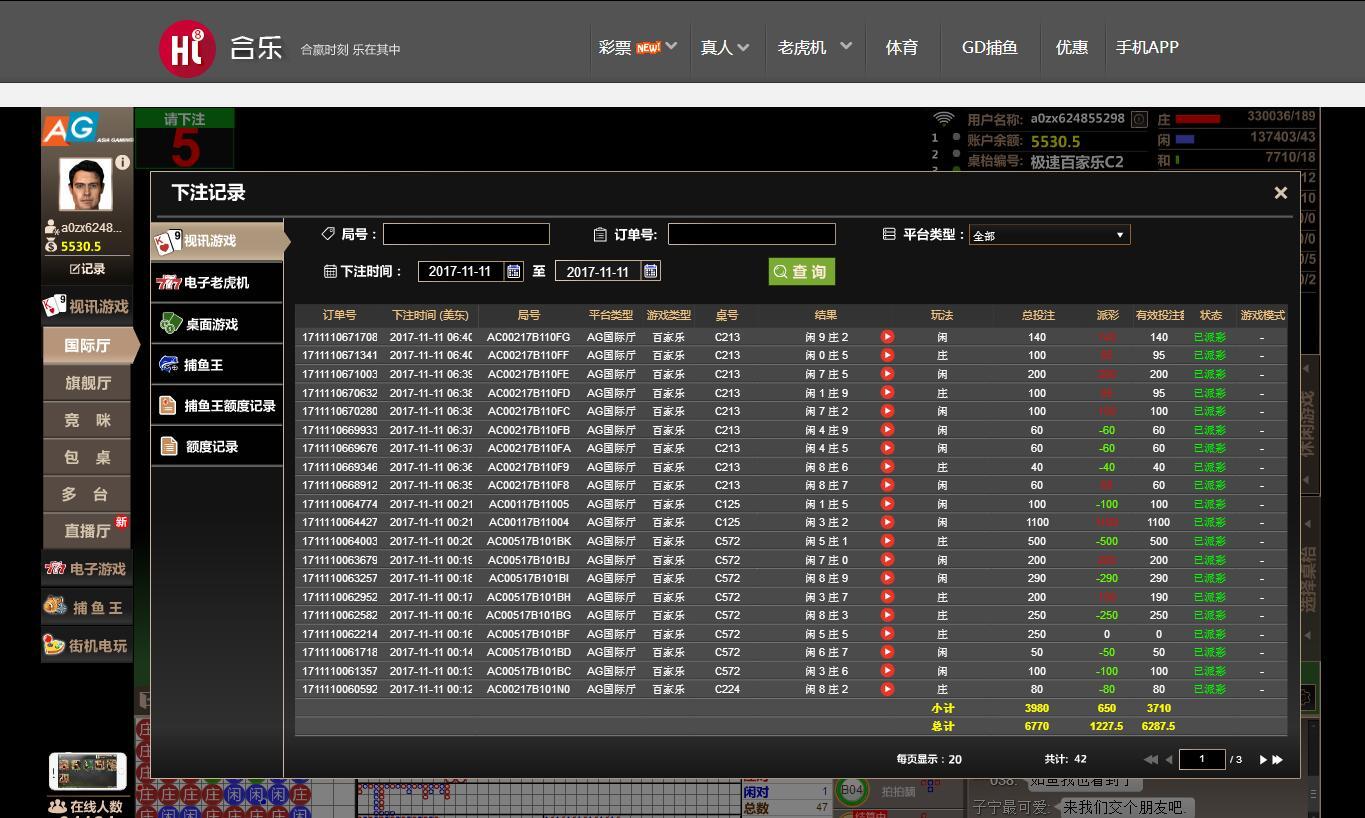Click the green 查询 search button
This screenshot has width=1365, height=818.
click(801, 272)
